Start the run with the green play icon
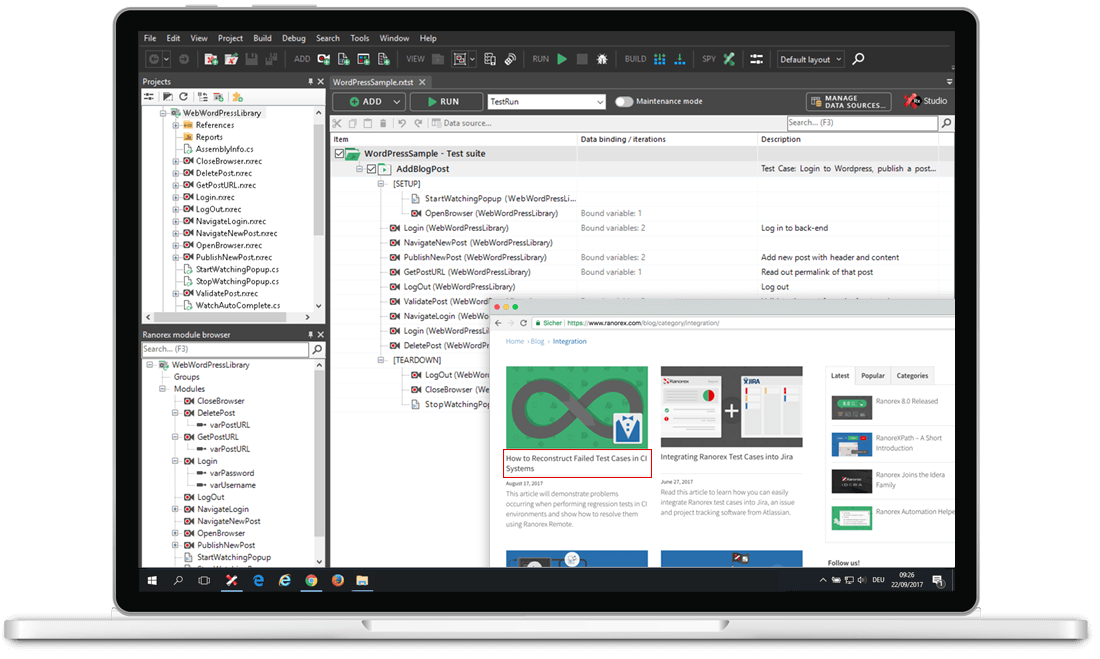This screenshot has width=1100, height=659. [562, 60]
